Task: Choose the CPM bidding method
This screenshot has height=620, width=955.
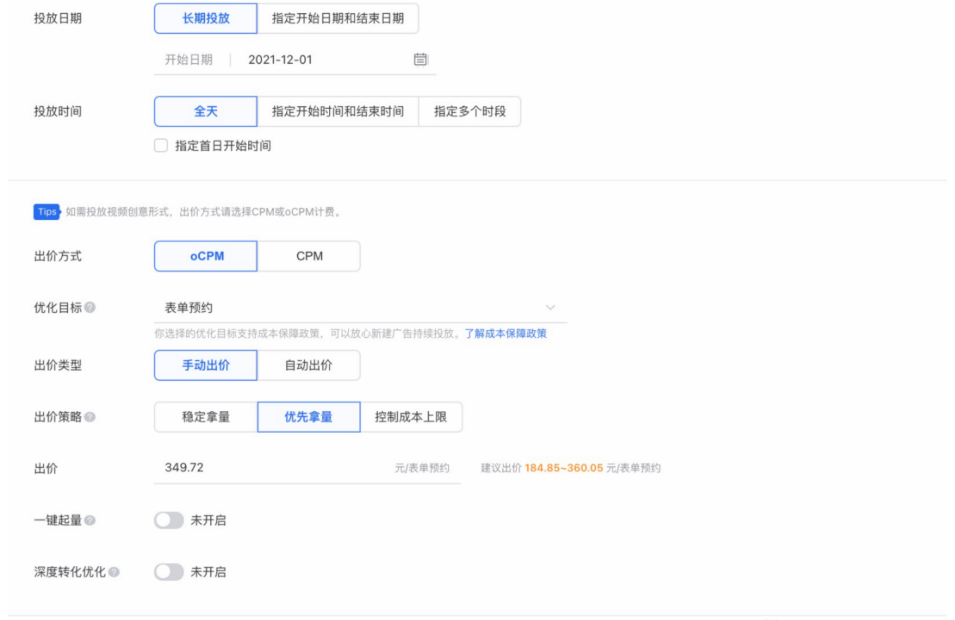Action: (x=309, y=256)
